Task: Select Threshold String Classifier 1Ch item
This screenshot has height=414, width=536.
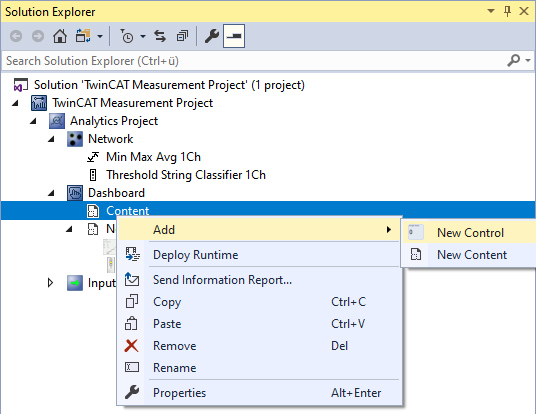Action: pos(186,175)
